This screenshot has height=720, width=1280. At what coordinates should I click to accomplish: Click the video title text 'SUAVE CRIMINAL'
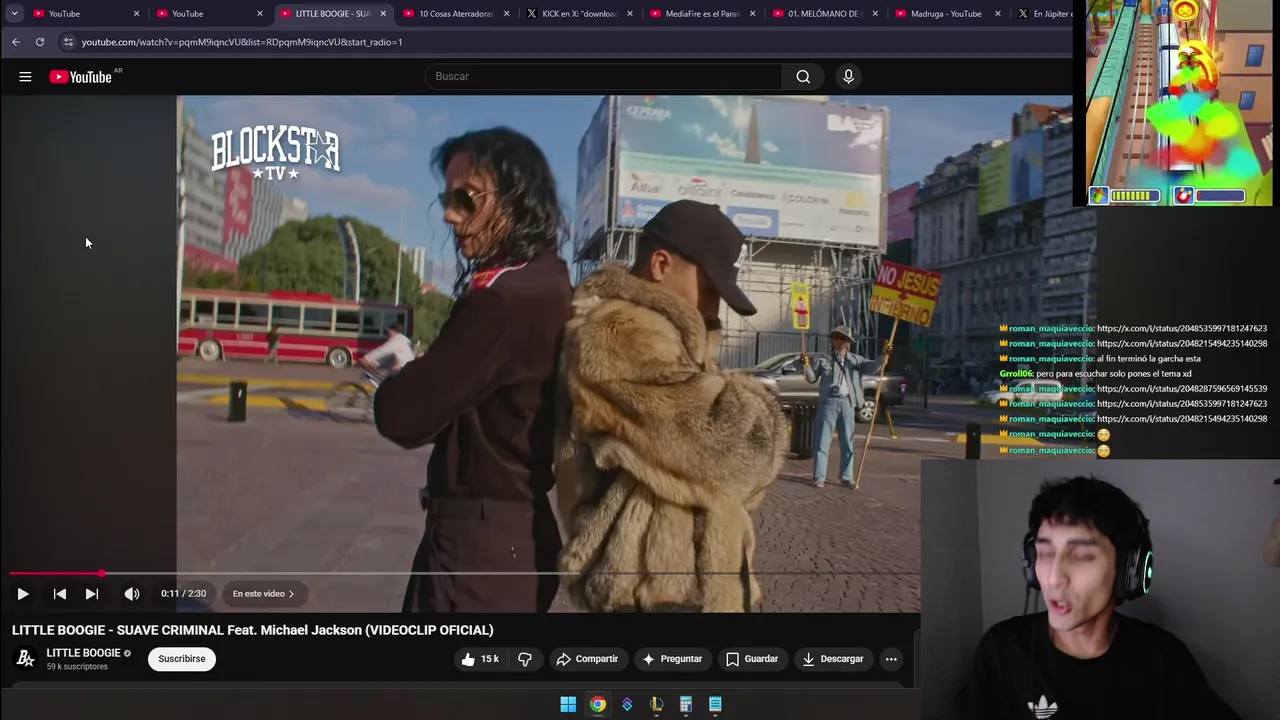click(168, 630)
